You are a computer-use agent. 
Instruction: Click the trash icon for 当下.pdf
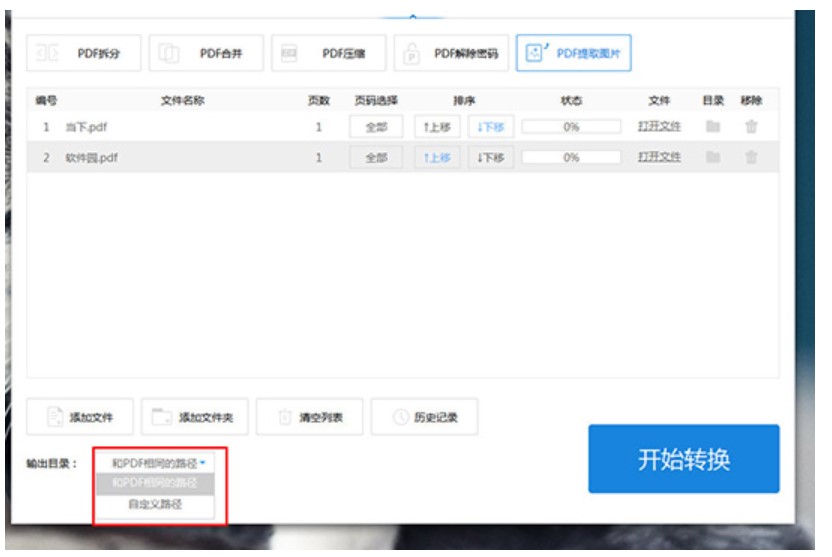751,128
